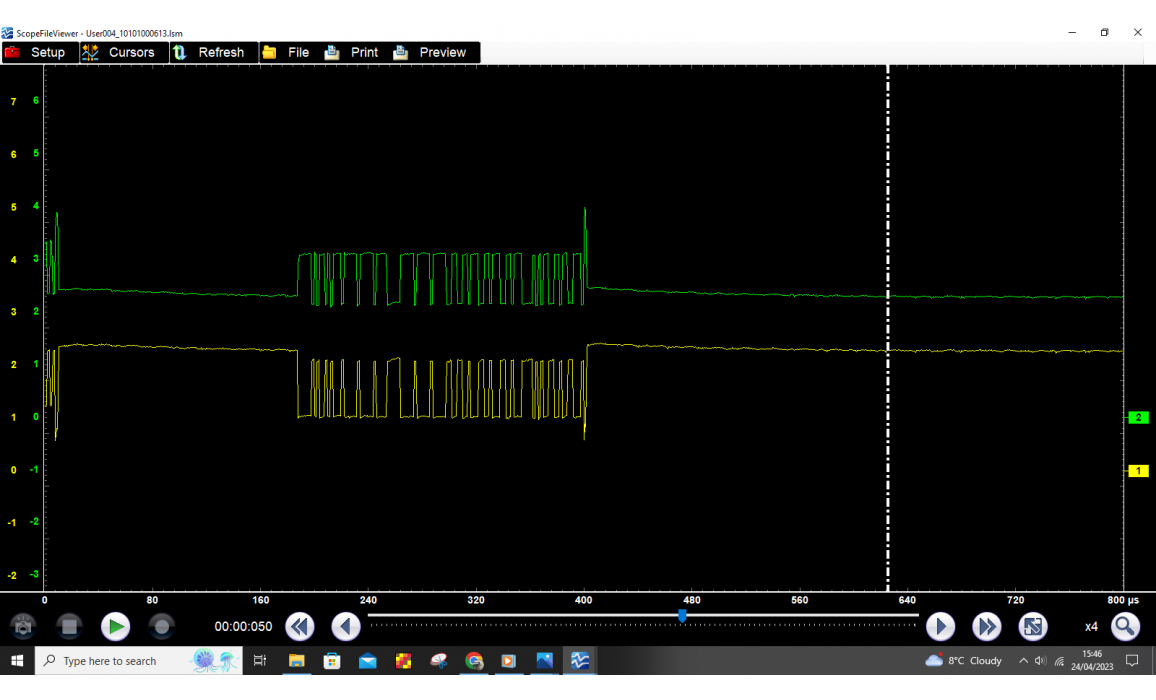The width and height of the screenshot is (1156, 700).
Task: Fast forward with the double-right arrow button
Action: [x=987, y=627]
